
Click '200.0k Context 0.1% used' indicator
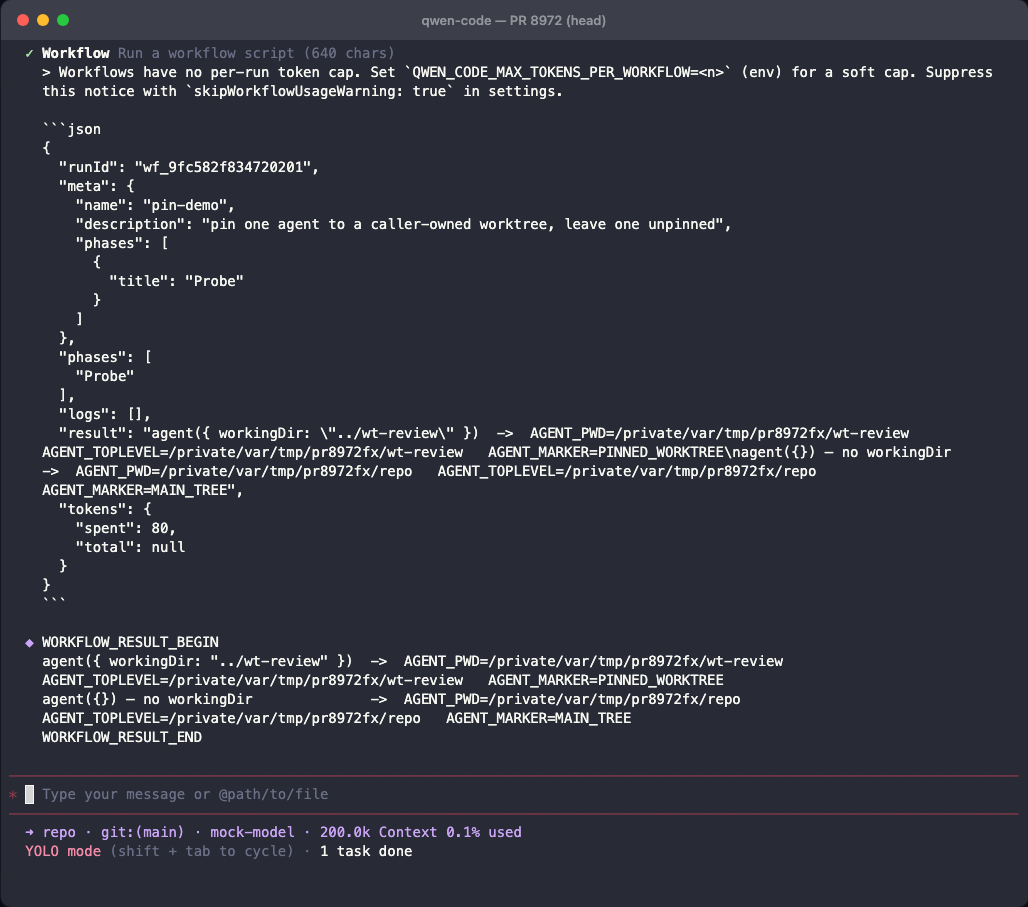point(420,832)
